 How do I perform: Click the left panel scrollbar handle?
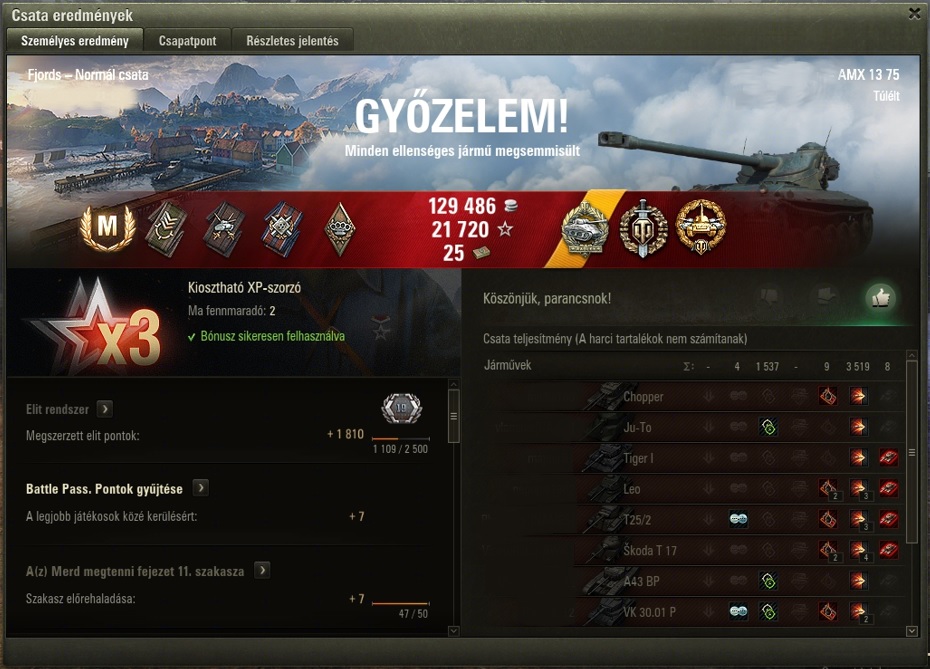(454, 416)
